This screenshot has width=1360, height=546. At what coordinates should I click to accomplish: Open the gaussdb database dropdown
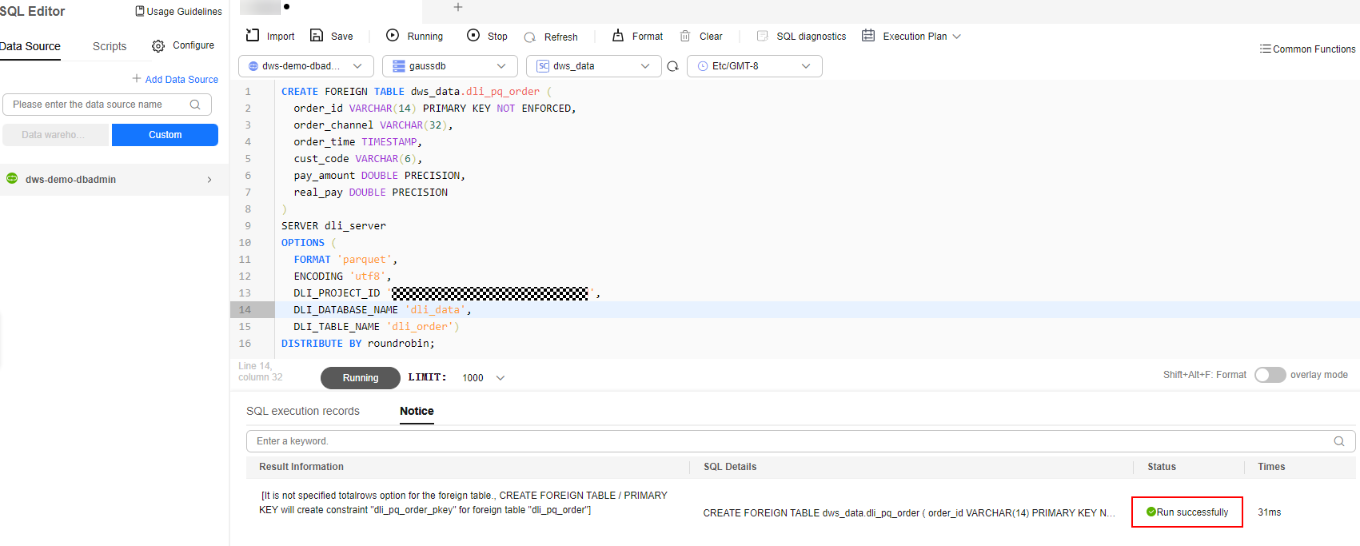450,66
